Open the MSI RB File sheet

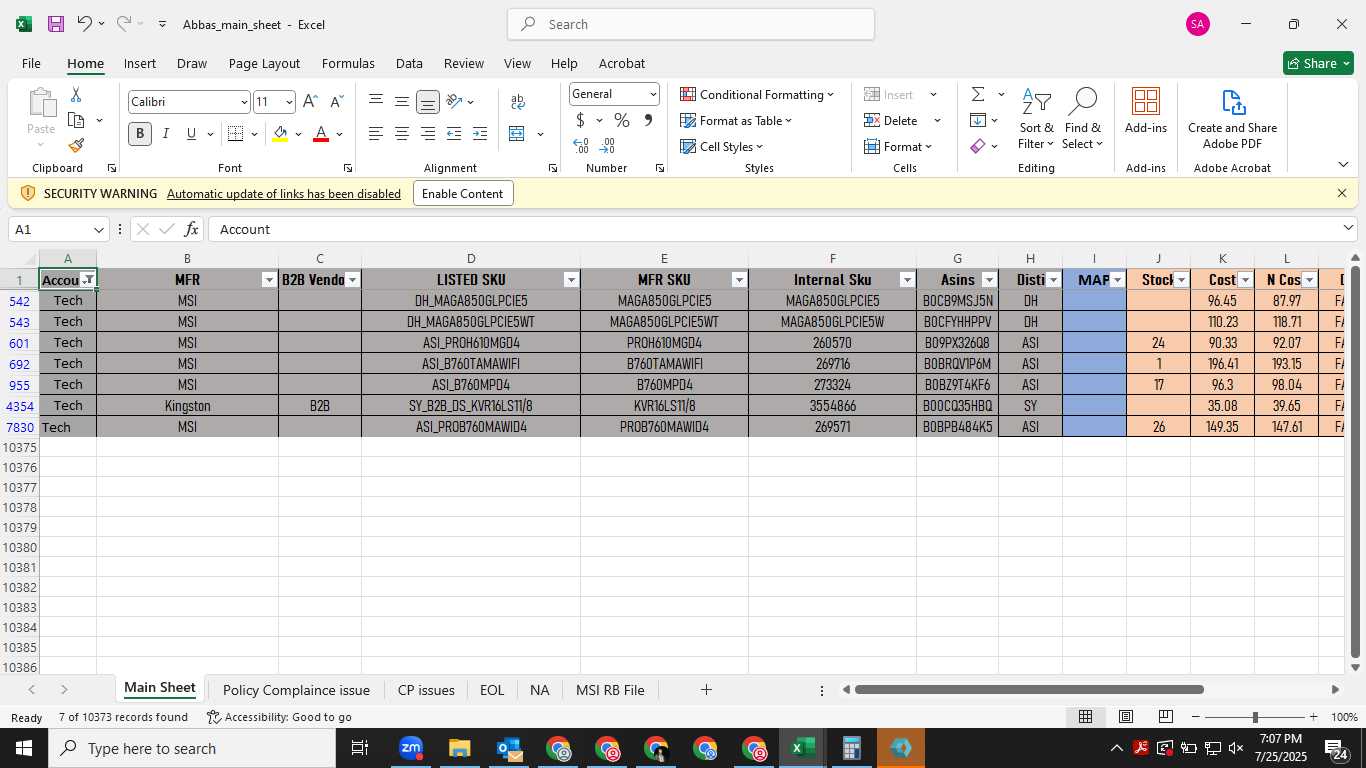(x=610, y=690)
